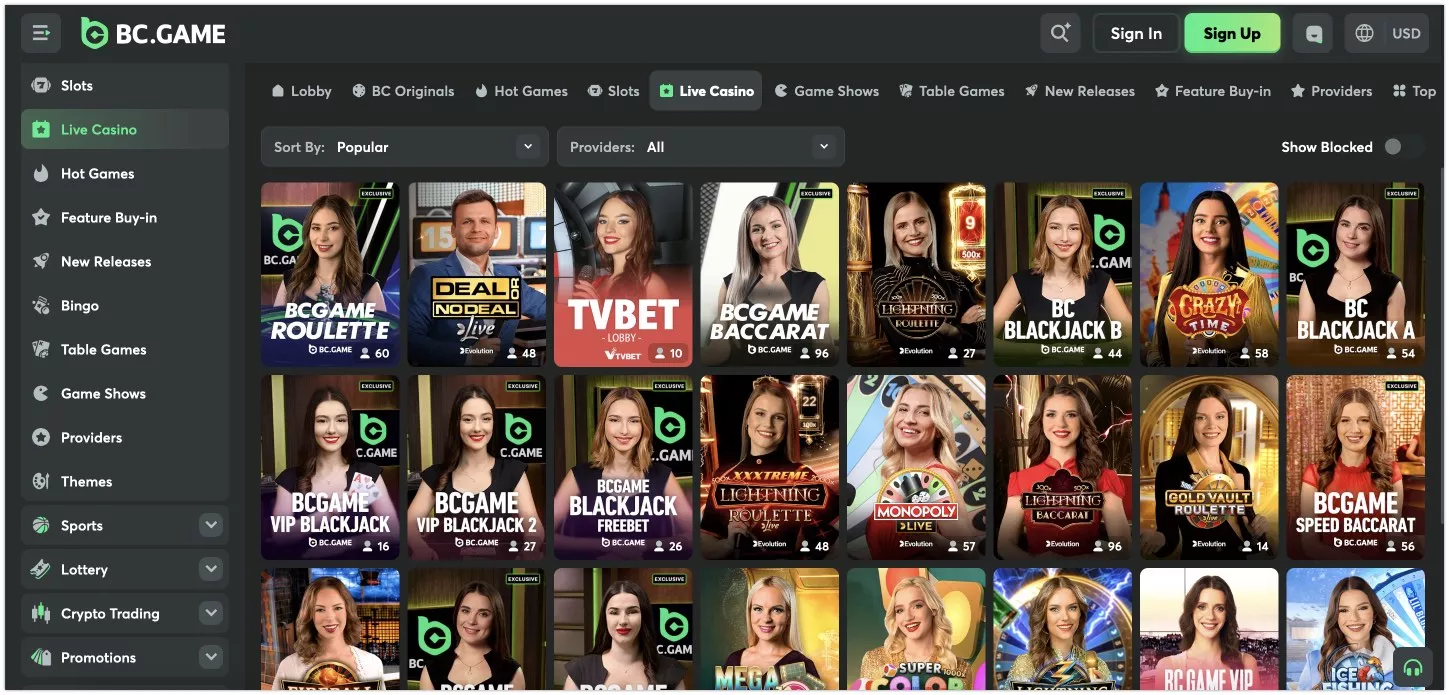Collapse the sidebar with the menu icon
Screen dimensions: 1449x695
41,33
